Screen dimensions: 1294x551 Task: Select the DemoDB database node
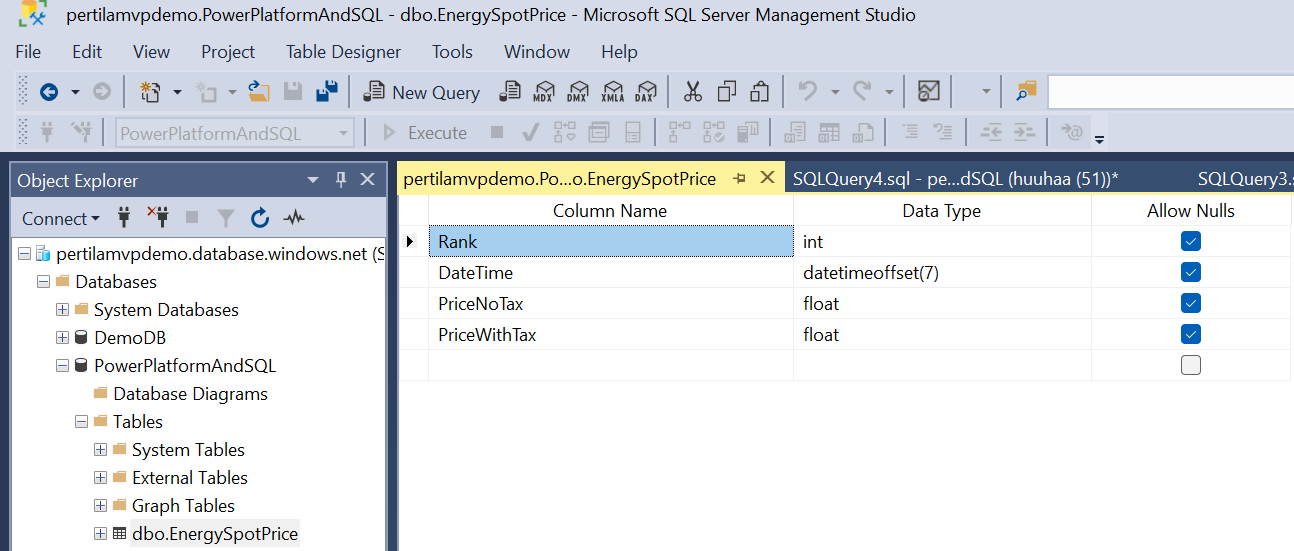click(130, 338)
